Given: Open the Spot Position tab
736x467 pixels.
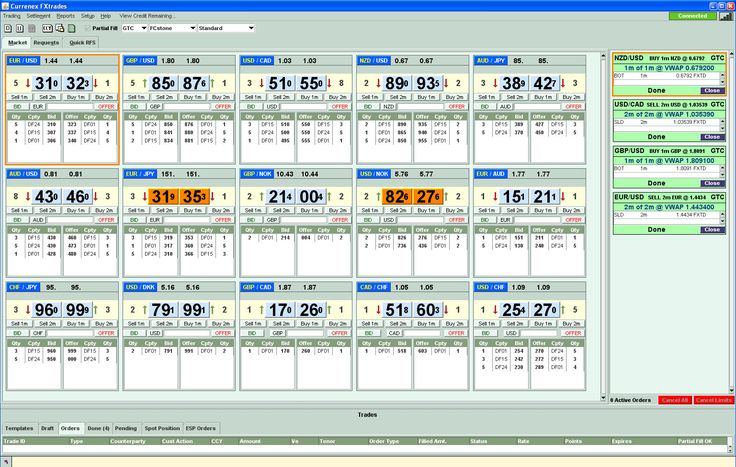Looking at the screenshot, I should pyautogui.click(x=162, y=429).
